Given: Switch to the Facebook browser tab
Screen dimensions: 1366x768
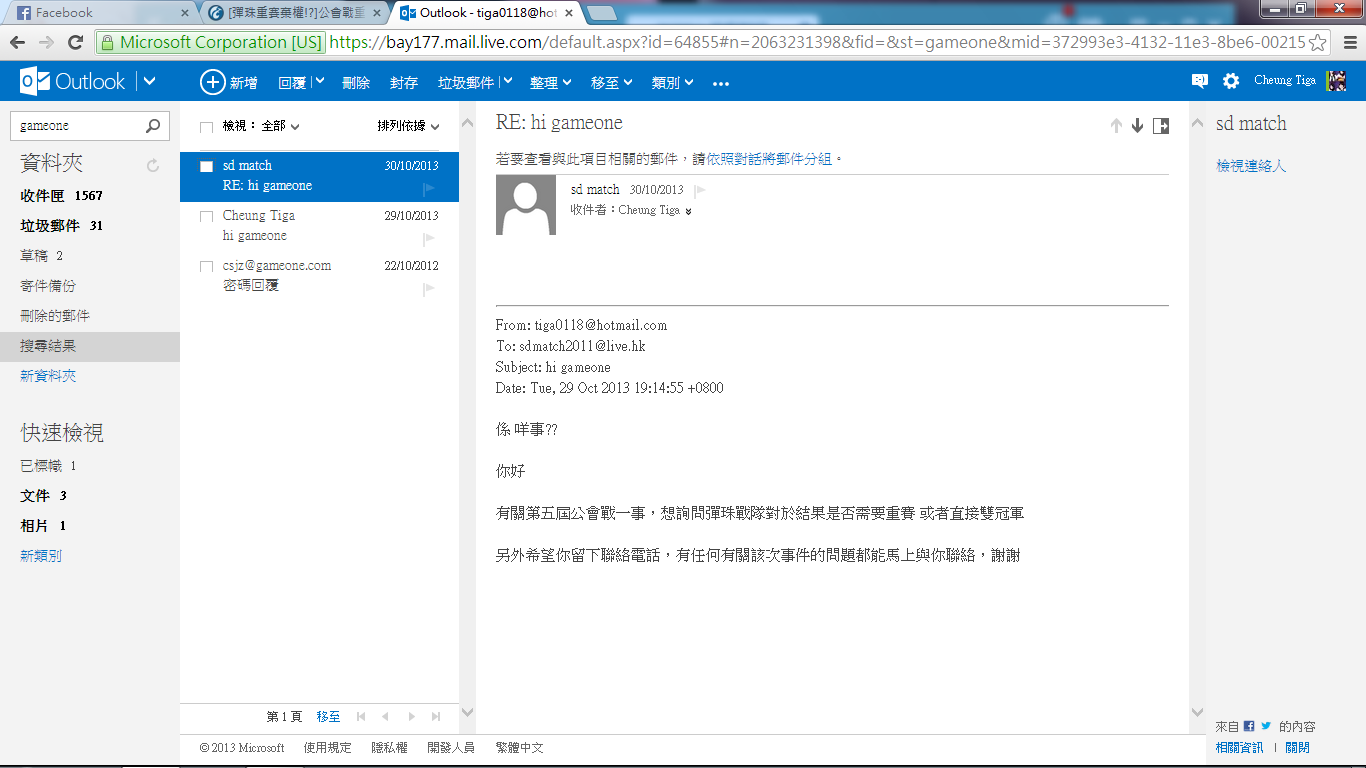Looking at the screenshot, I should [95, 13].
